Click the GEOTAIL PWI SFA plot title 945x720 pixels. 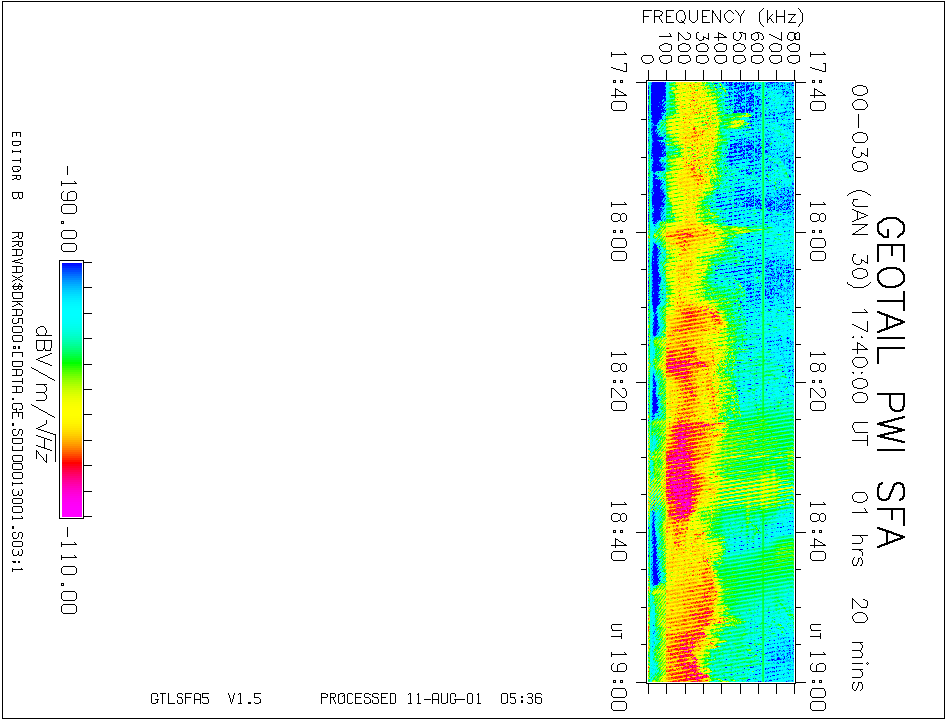[890, 382]
